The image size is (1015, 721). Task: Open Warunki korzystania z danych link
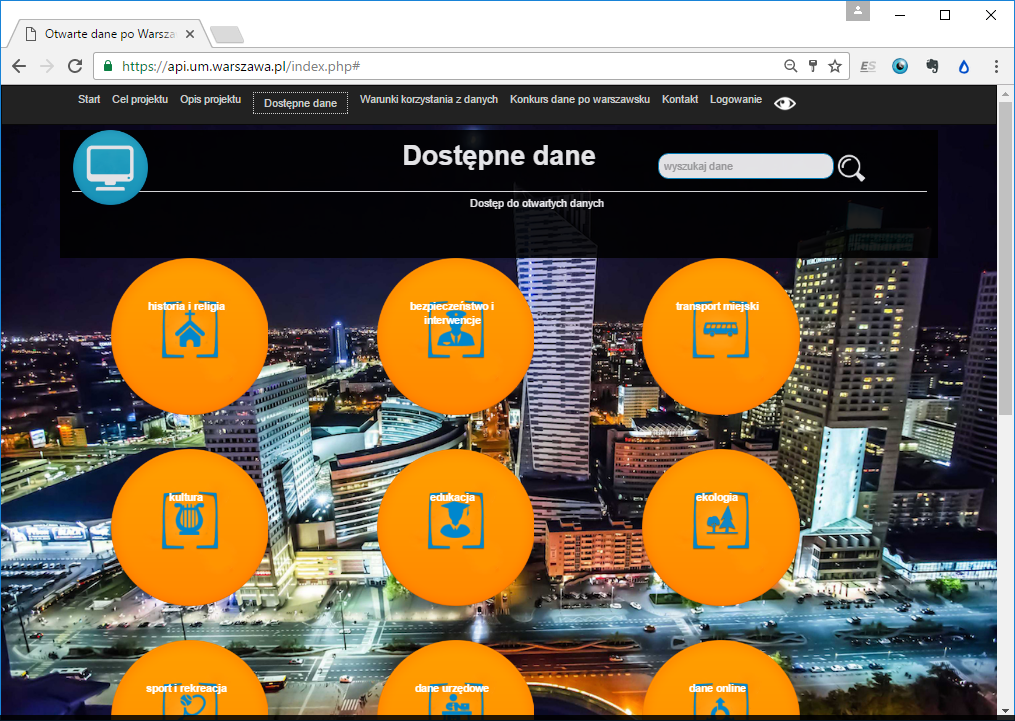(428, 100)
